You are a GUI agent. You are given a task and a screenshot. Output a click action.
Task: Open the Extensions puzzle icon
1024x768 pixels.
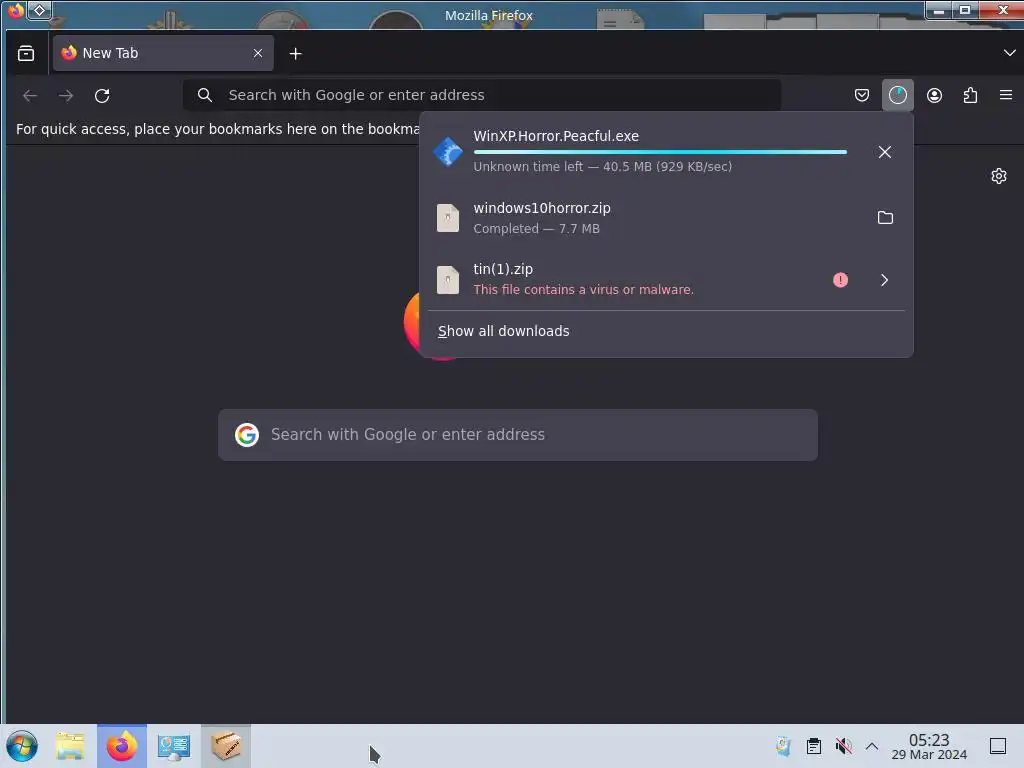coord(970,95)
